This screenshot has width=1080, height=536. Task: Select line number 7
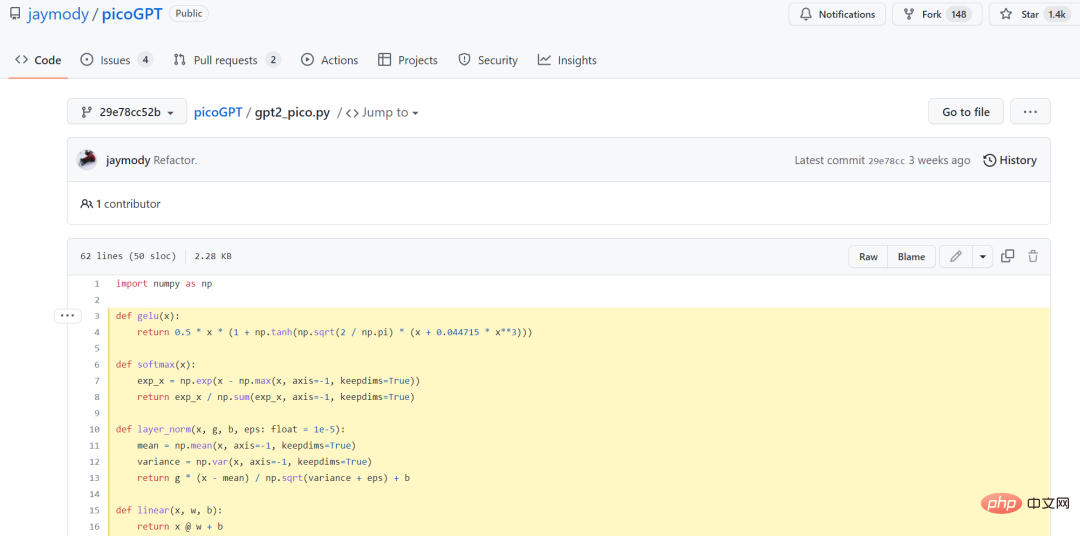tap(96, 380)
